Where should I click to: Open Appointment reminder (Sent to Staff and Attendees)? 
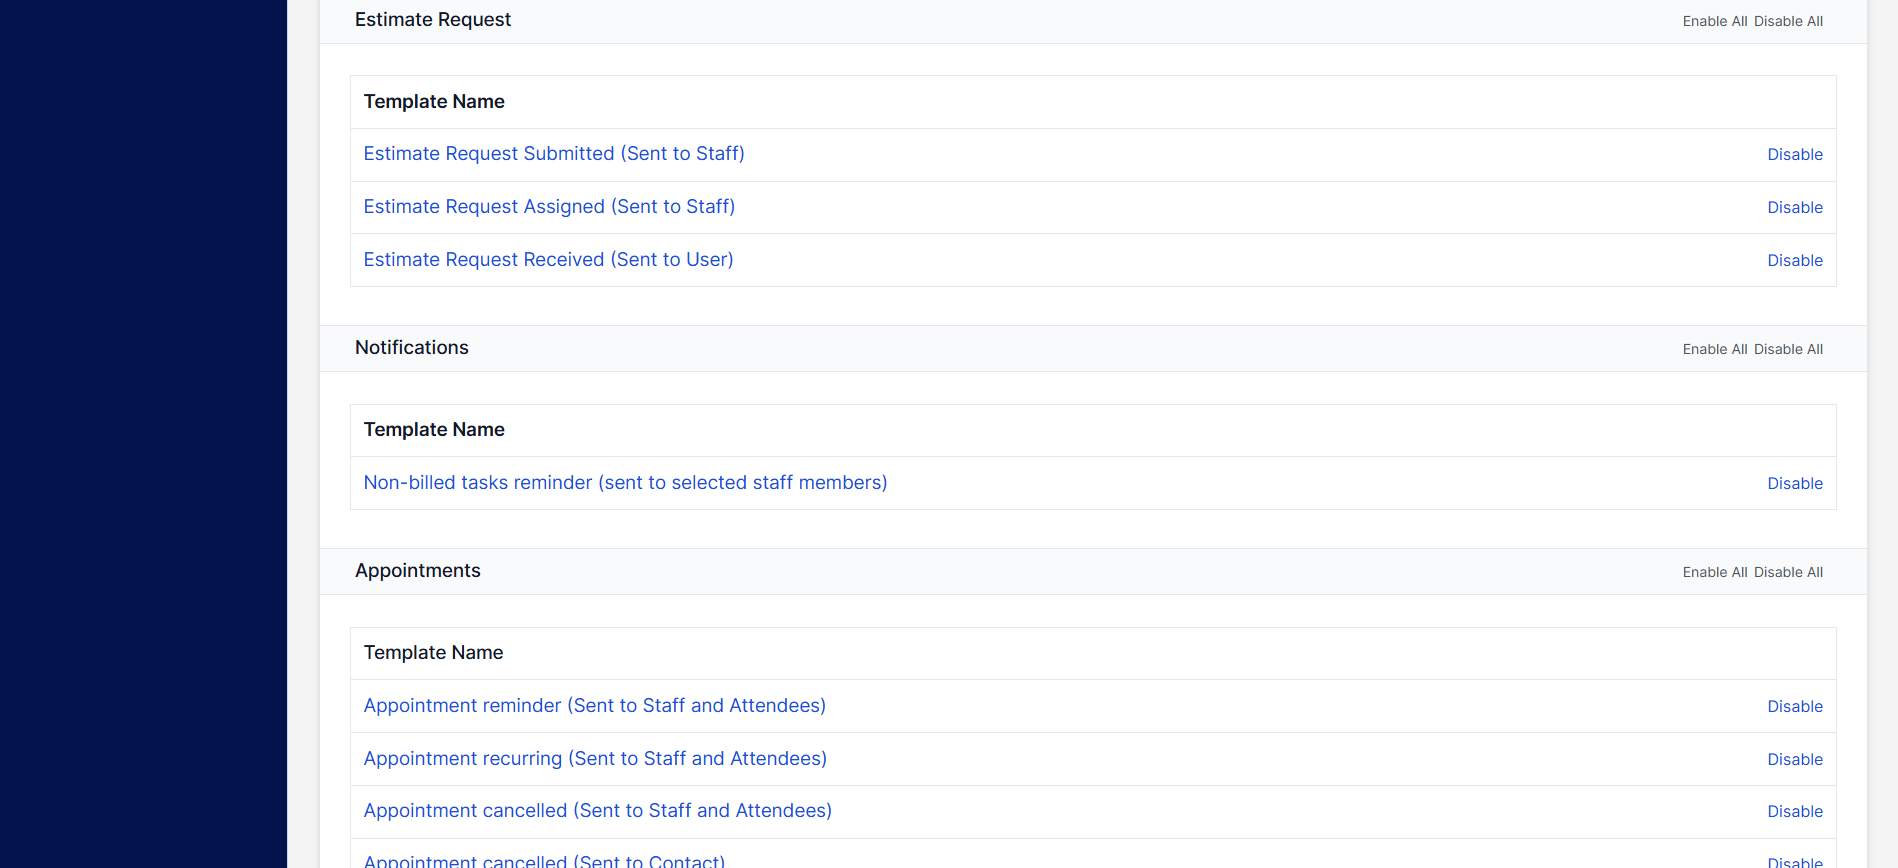pyautogui.click(x=594, y=706)
